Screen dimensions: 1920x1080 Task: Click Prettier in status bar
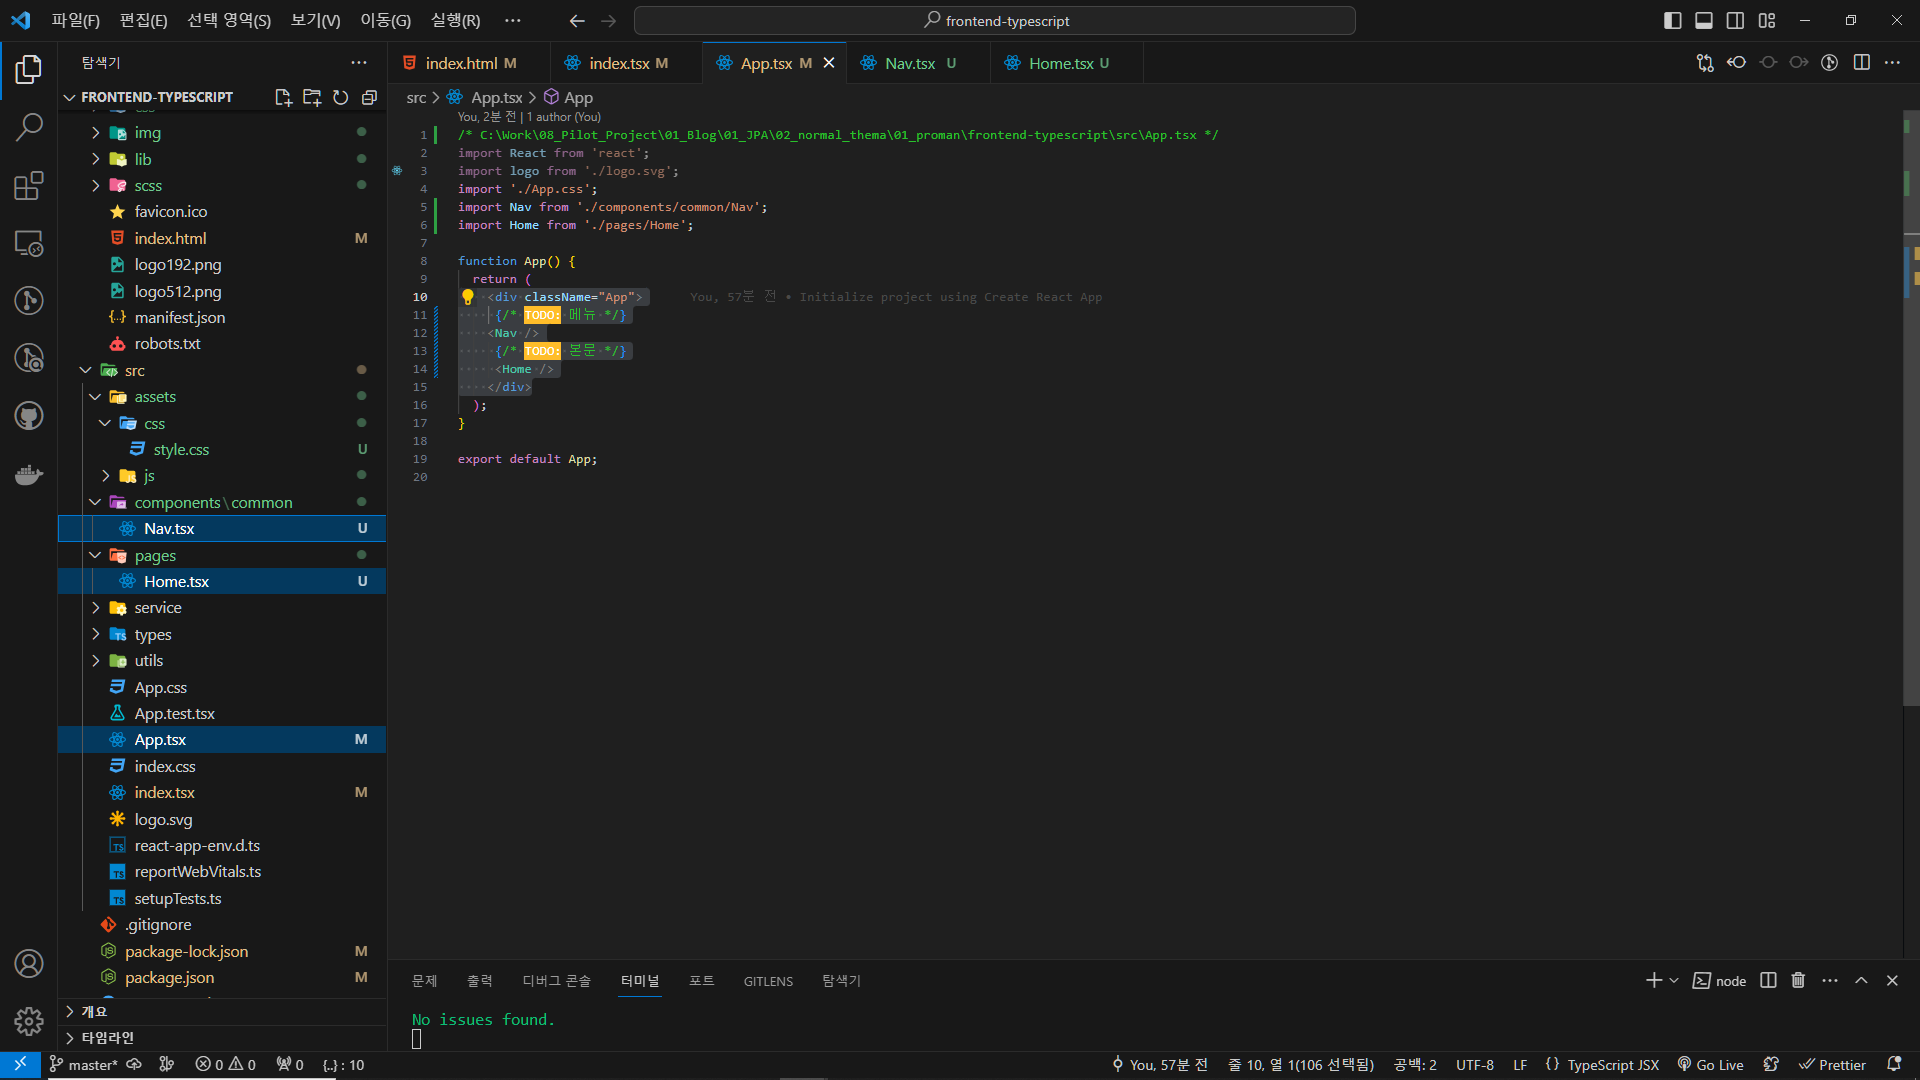(1833, 1065)
